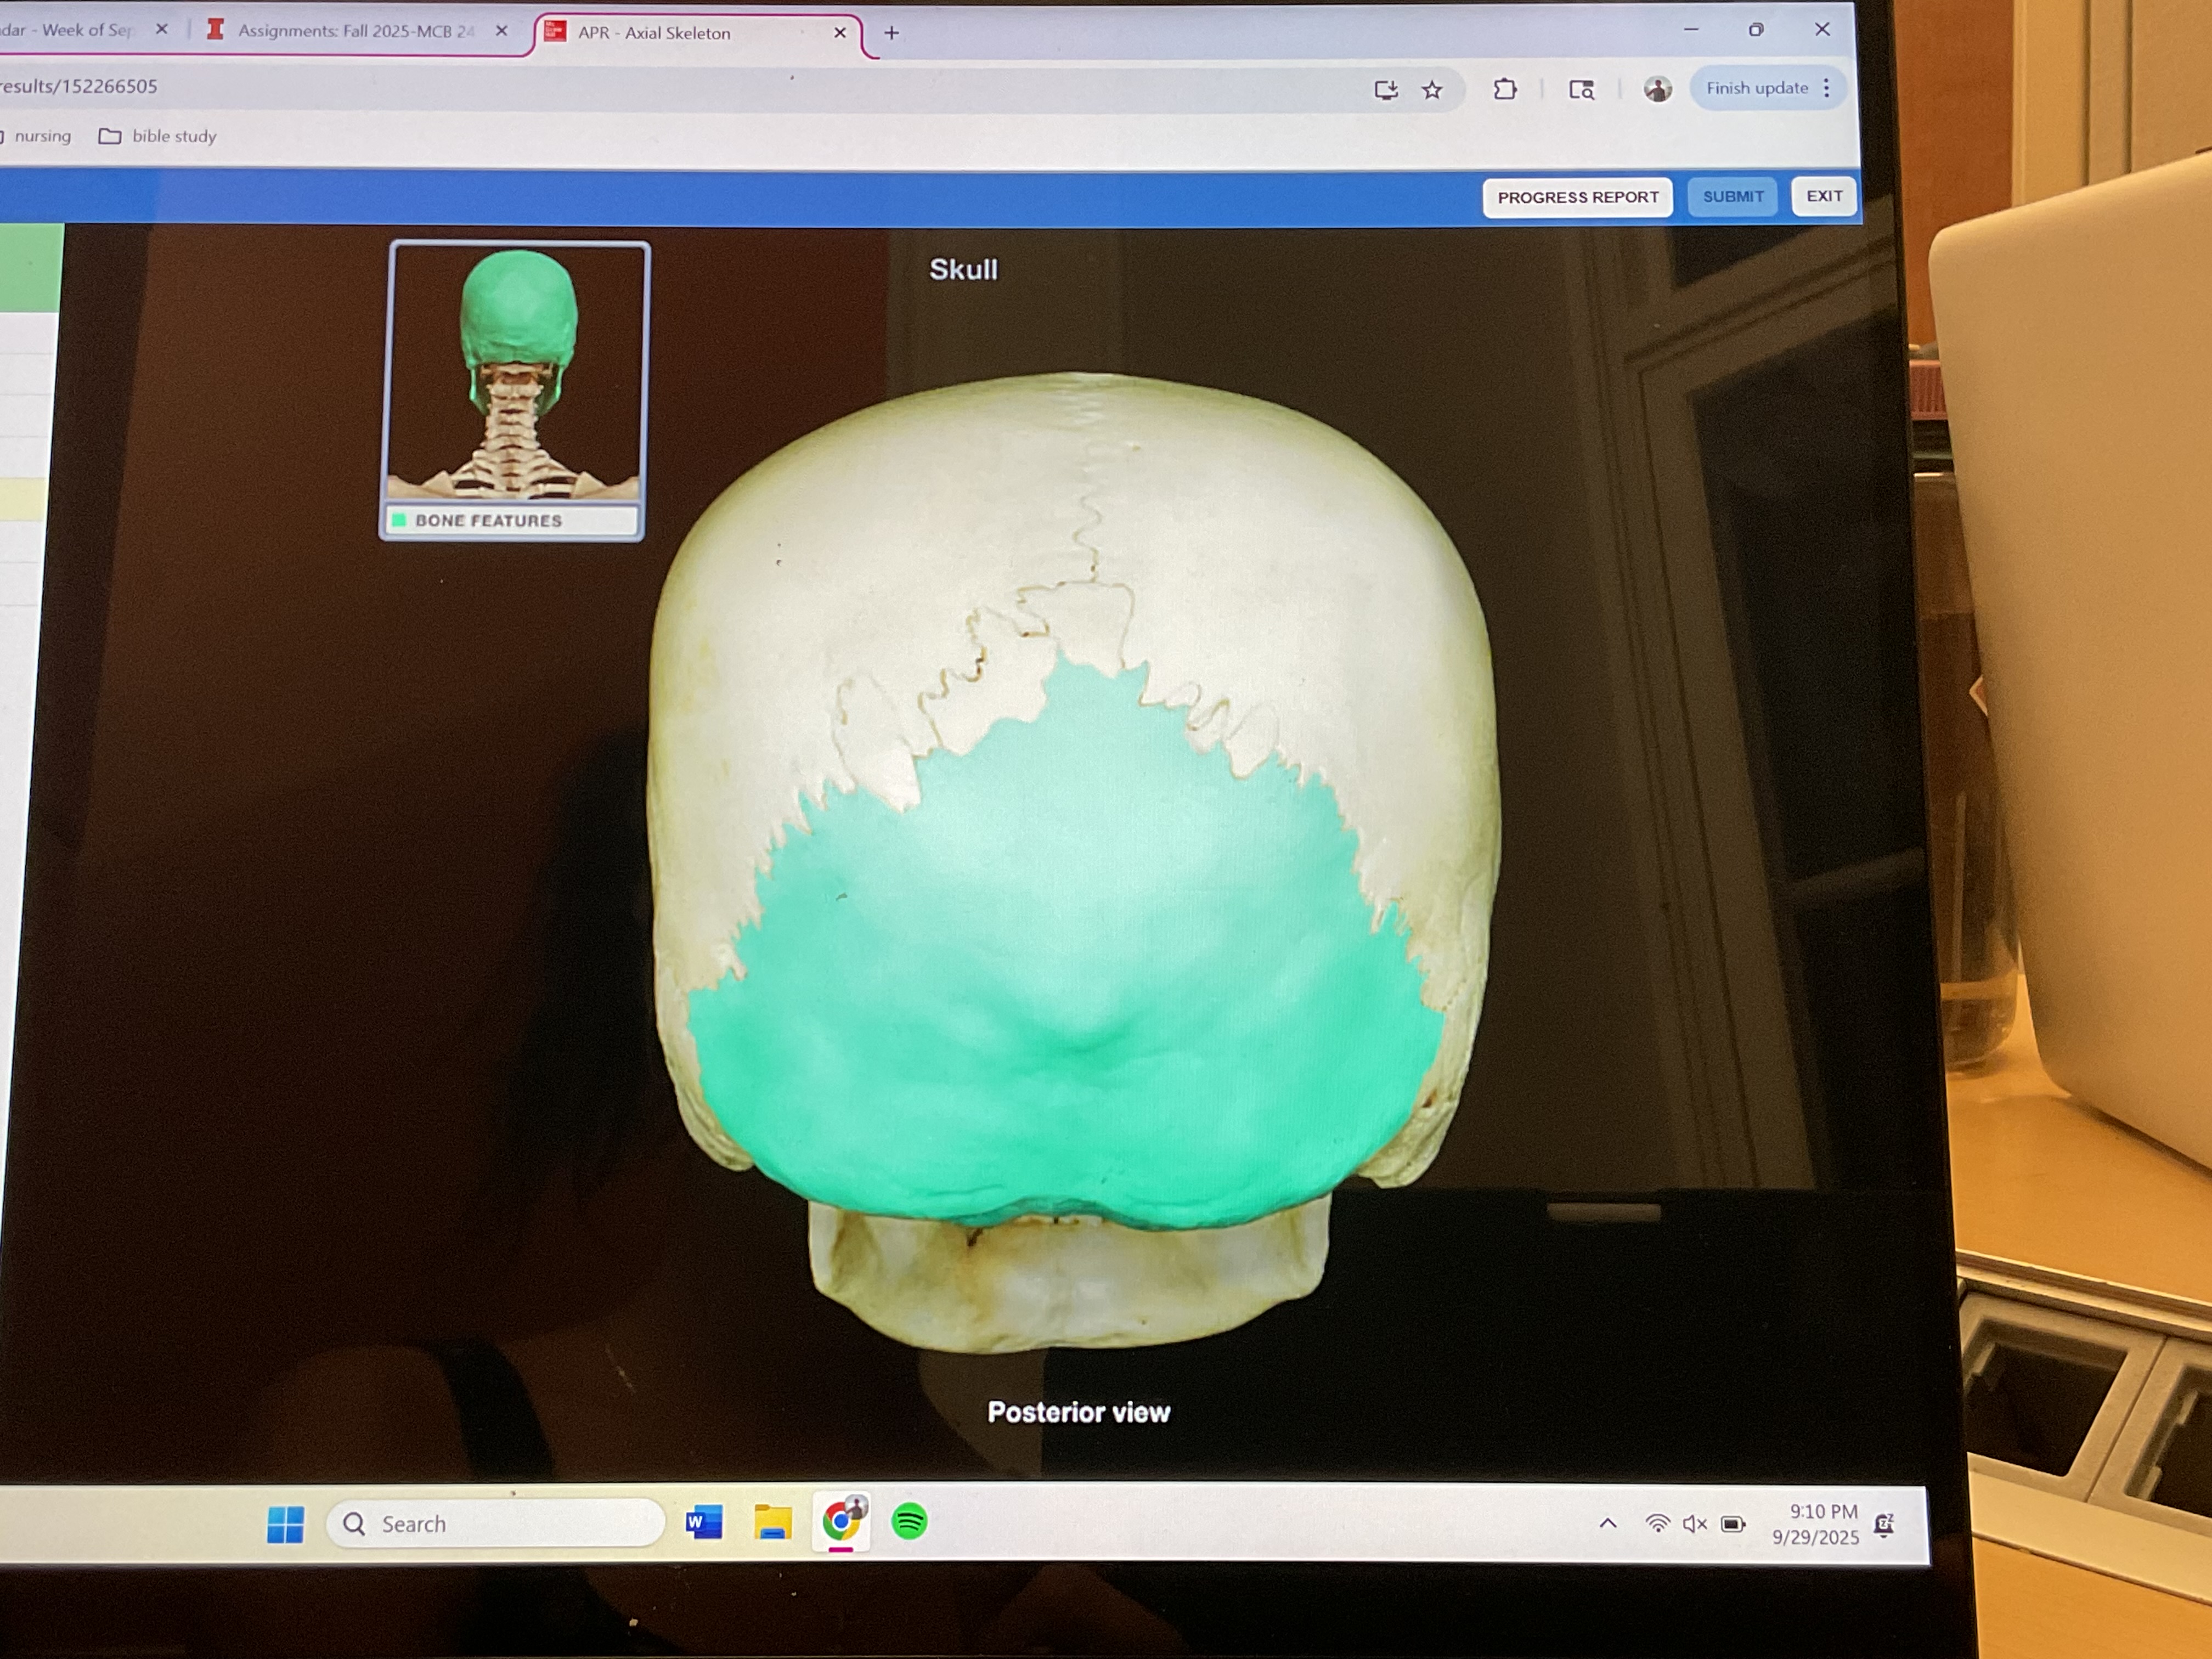Click the green BONE FEATURES color swatch
The height and width of the screenshot is (1659, 2212).
pos(400,520)
